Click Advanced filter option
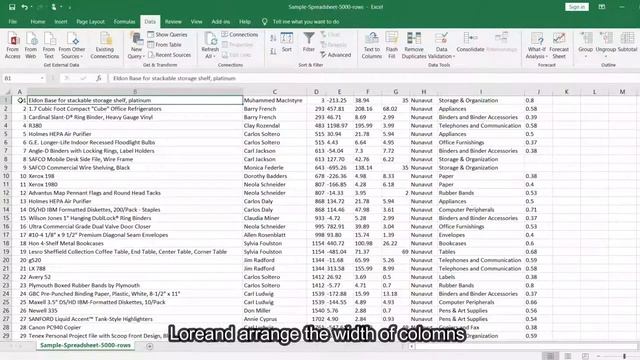Viewport: 640px width, 360px height. pyautogui.click(x=336, y=55)
